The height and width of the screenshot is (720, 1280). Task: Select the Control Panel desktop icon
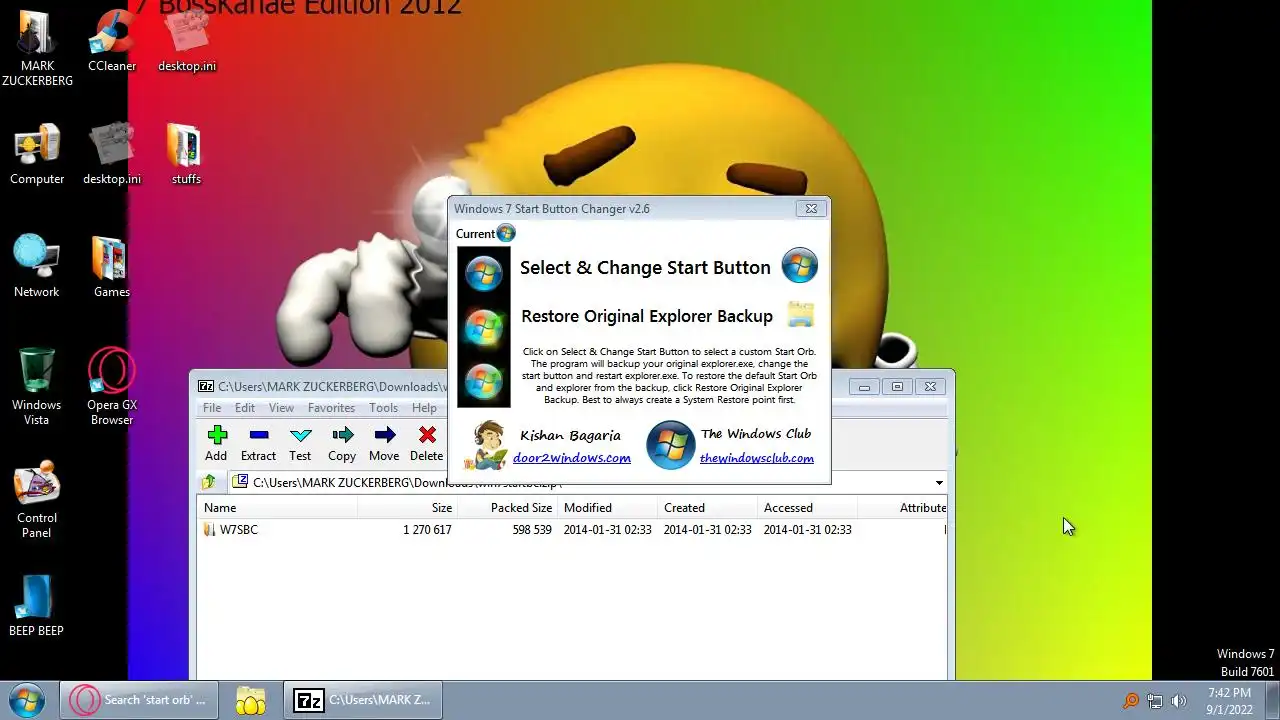(x=37, y=500)
